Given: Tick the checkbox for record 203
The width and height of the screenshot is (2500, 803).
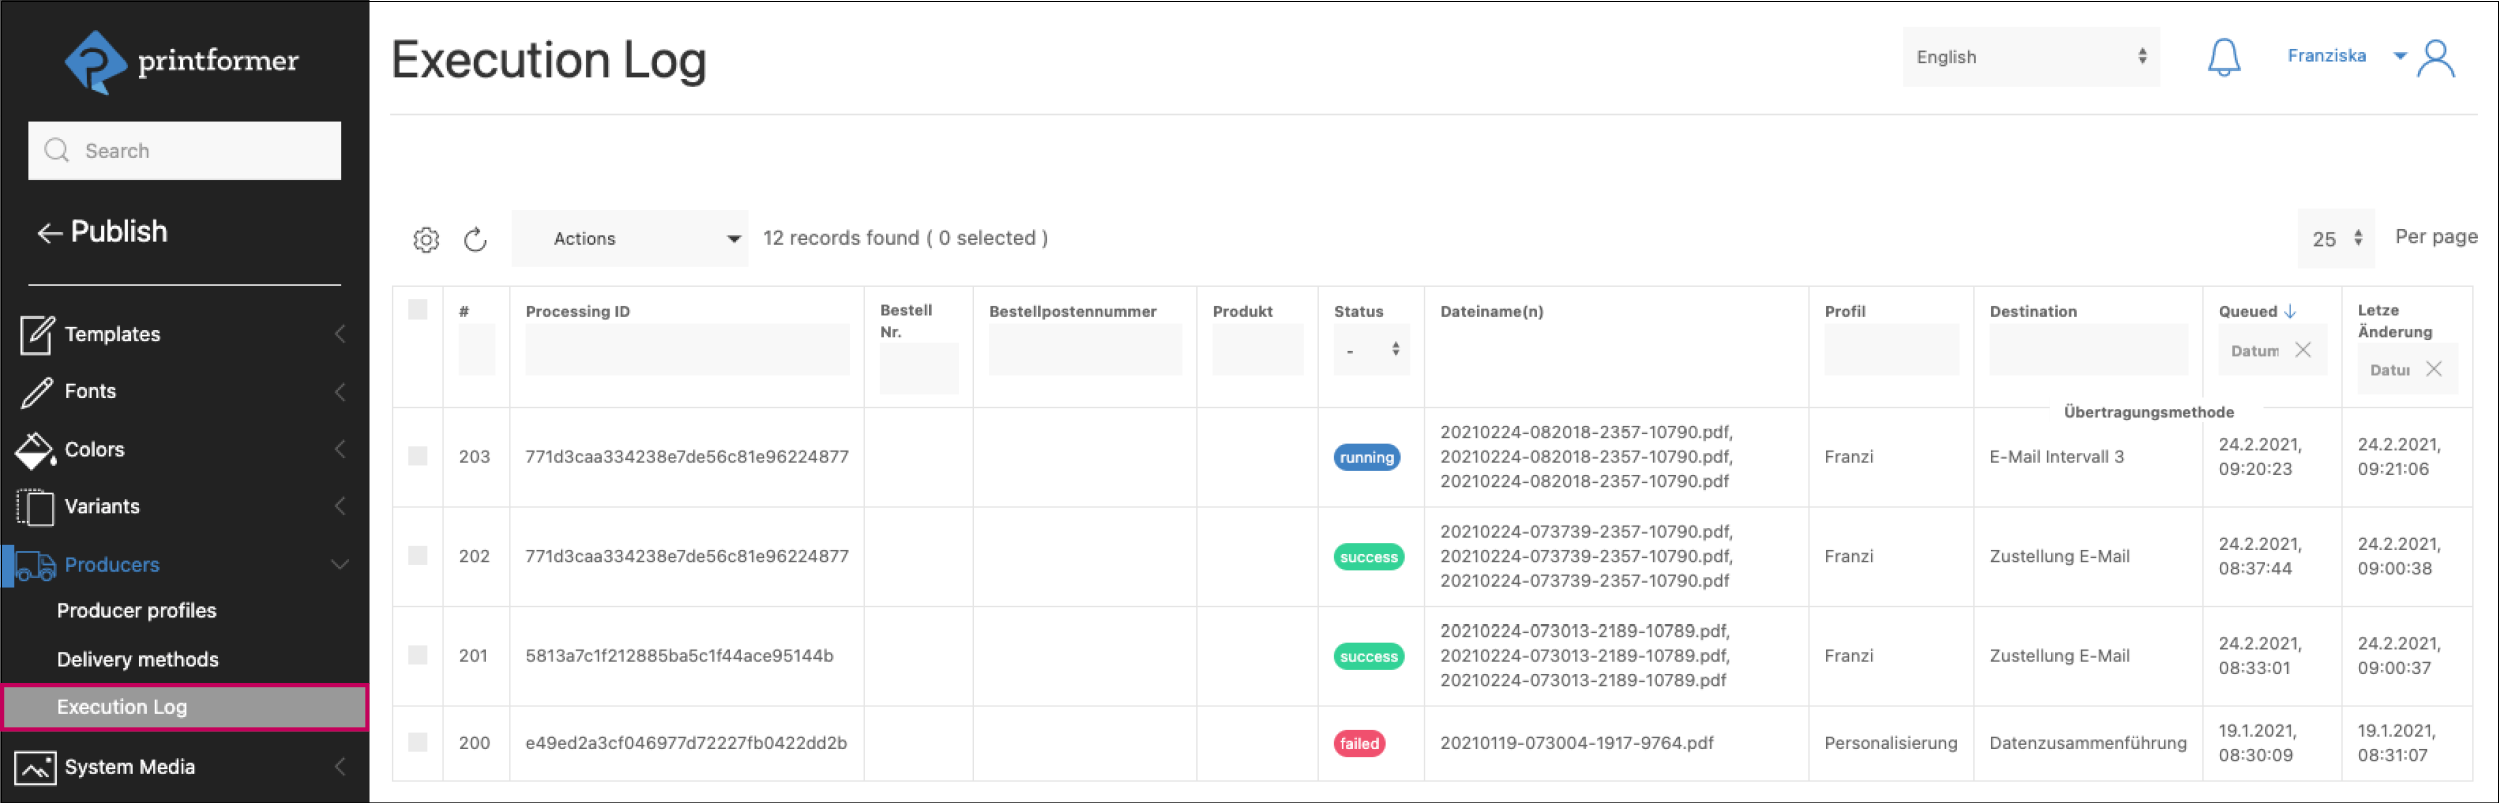Looking at the screenshot, I should [418, 456].
